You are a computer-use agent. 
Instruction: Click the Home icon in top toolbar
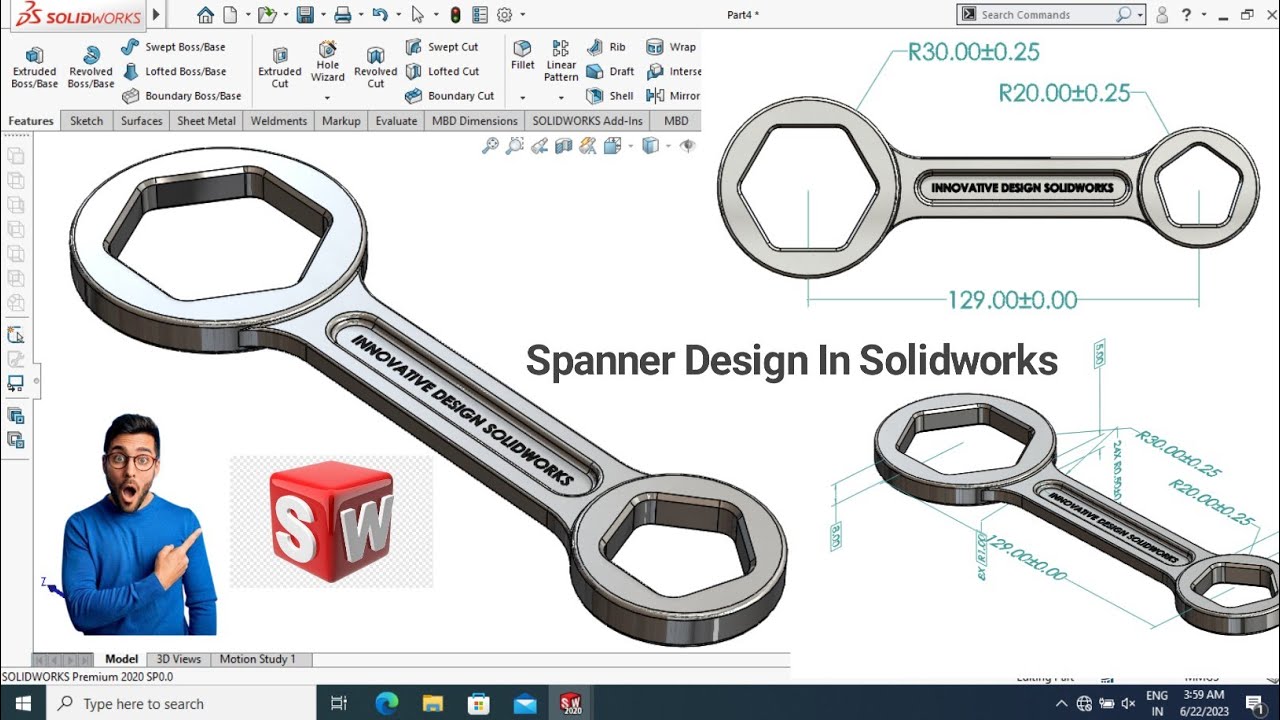(205, 15)
